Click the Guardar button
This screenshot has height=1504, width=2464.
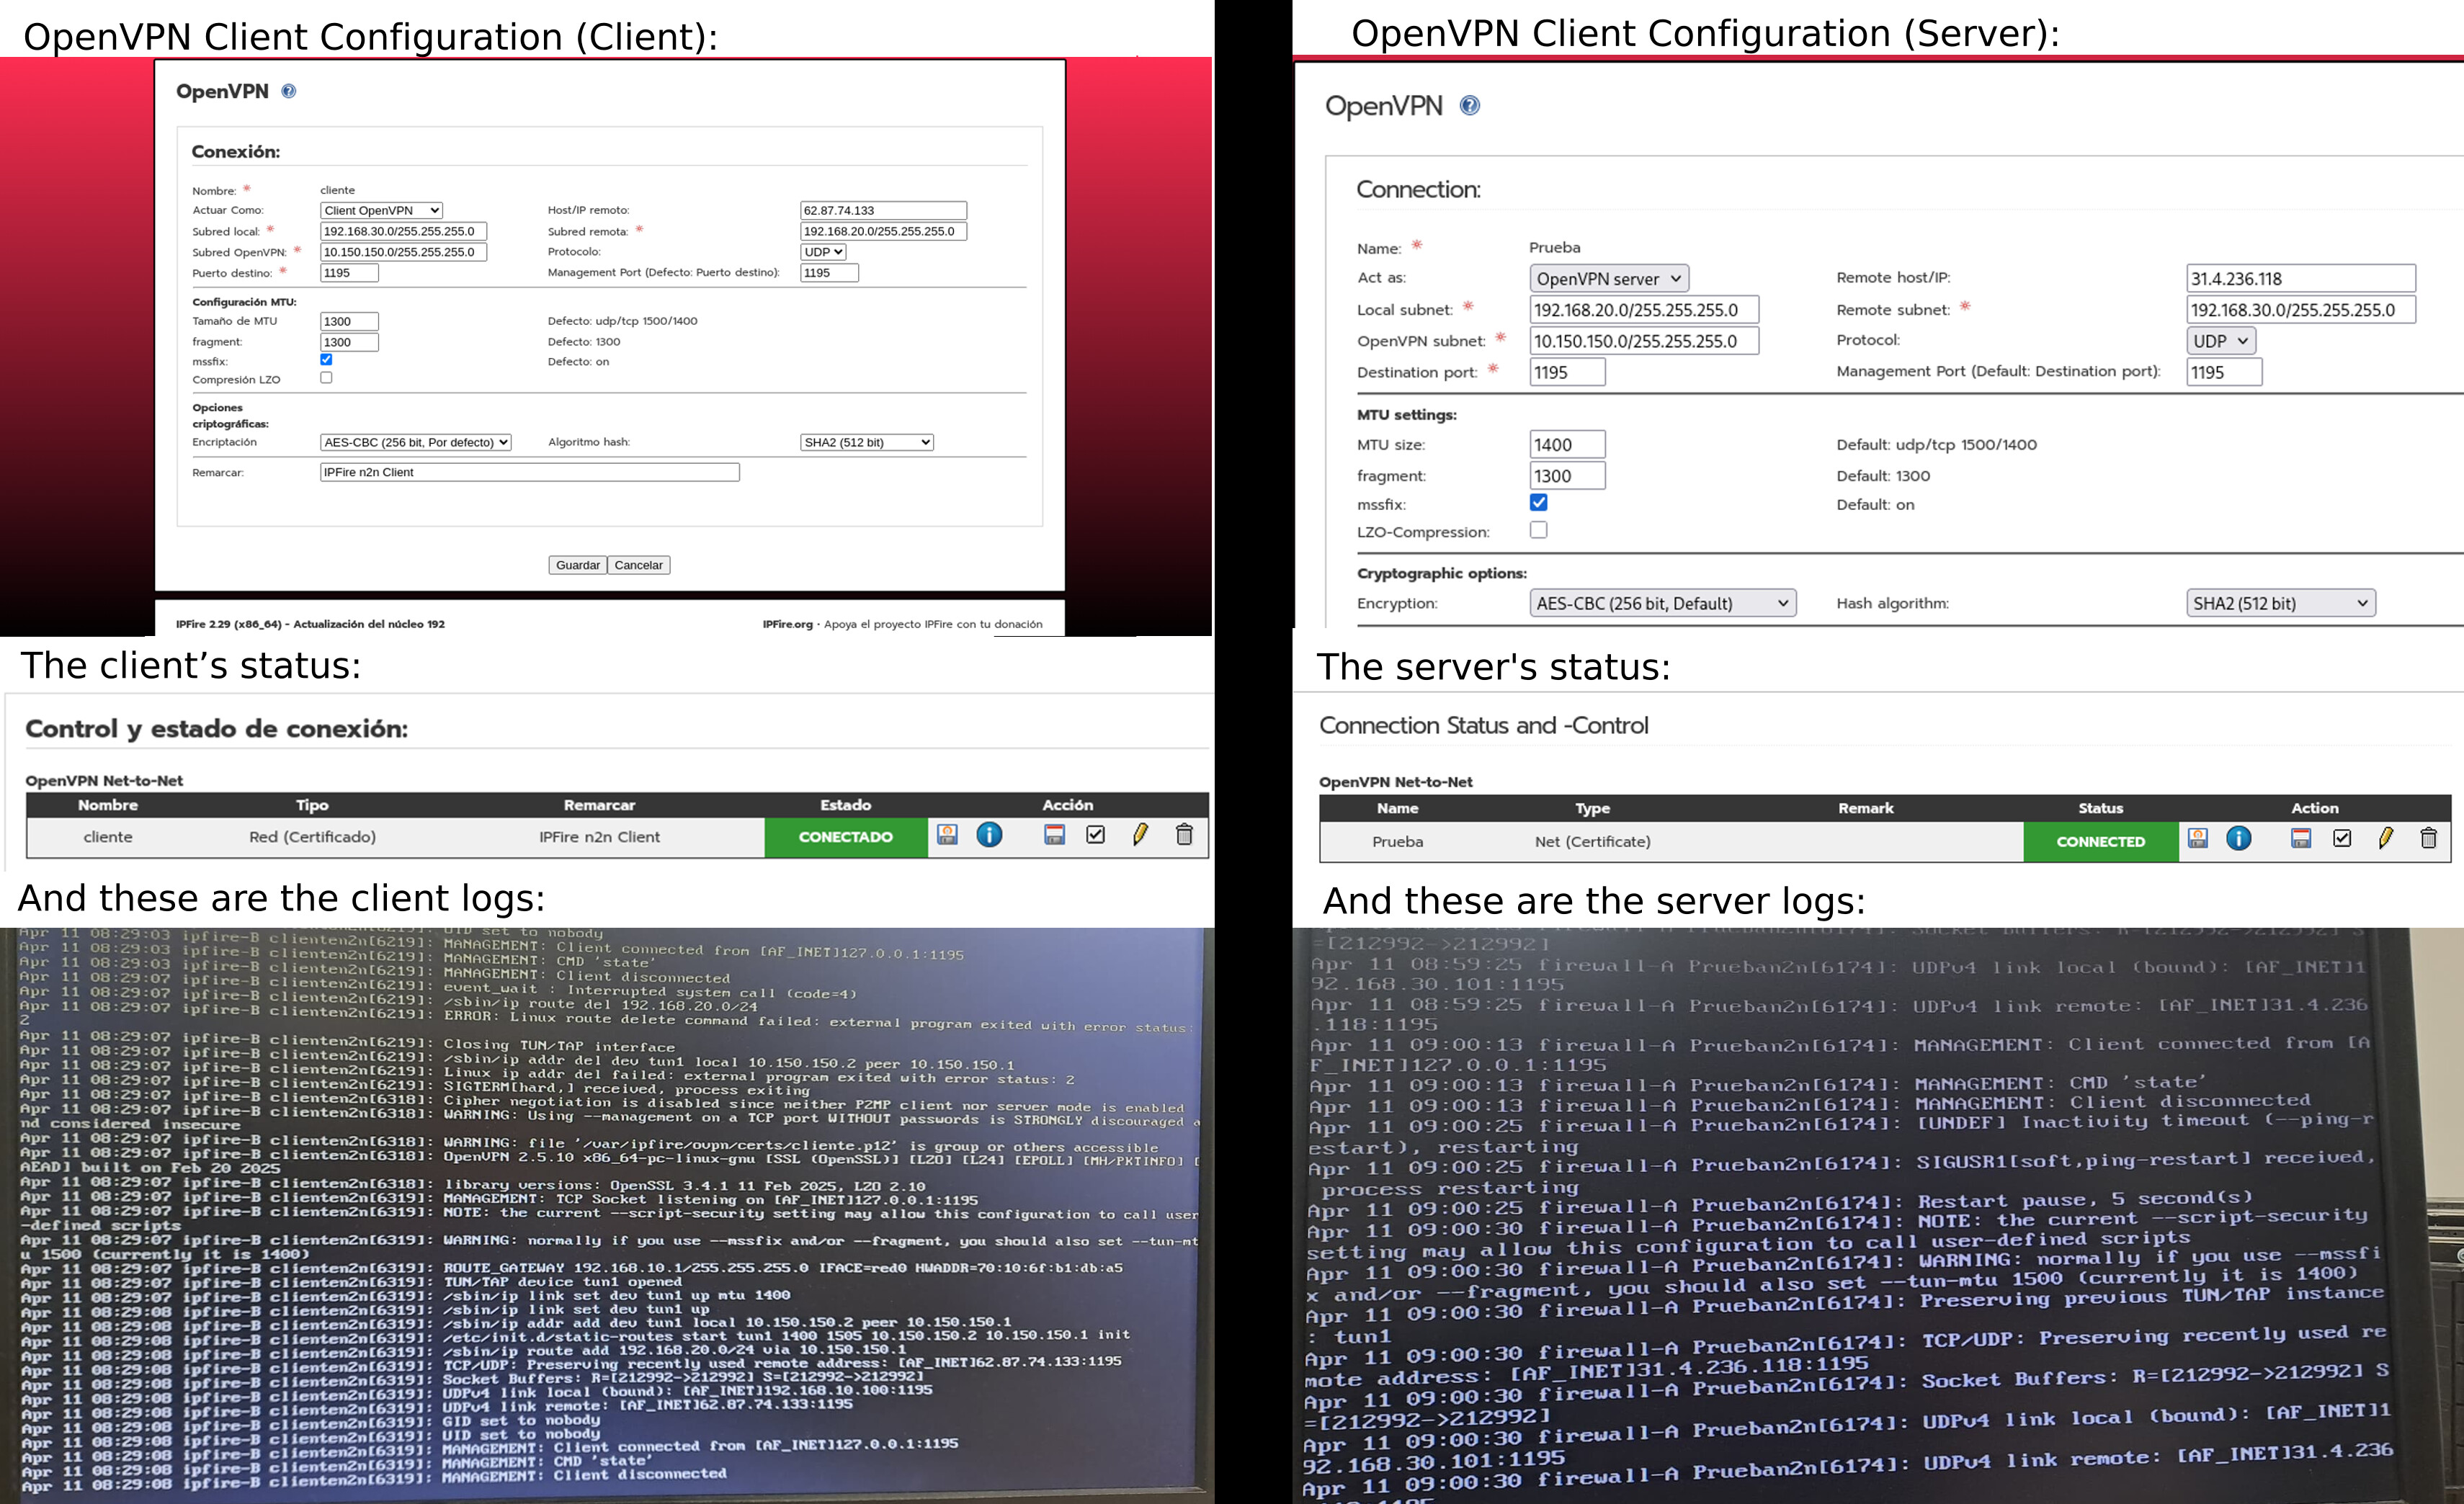[x=577, y=565]
